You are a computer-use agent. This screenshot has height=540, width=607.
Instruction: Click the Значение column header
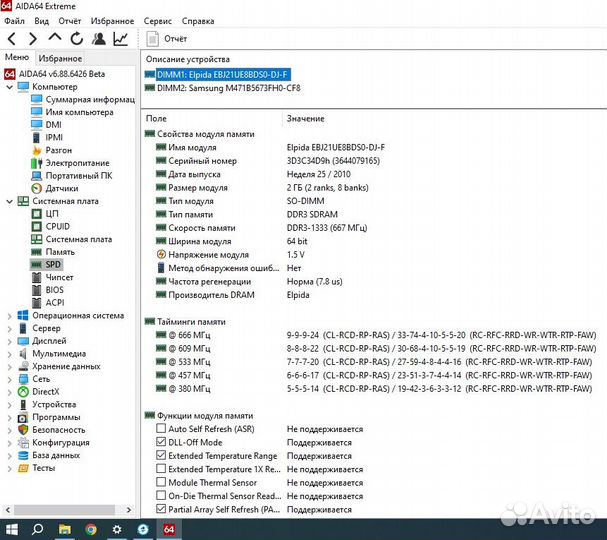(x=305, y=118)
